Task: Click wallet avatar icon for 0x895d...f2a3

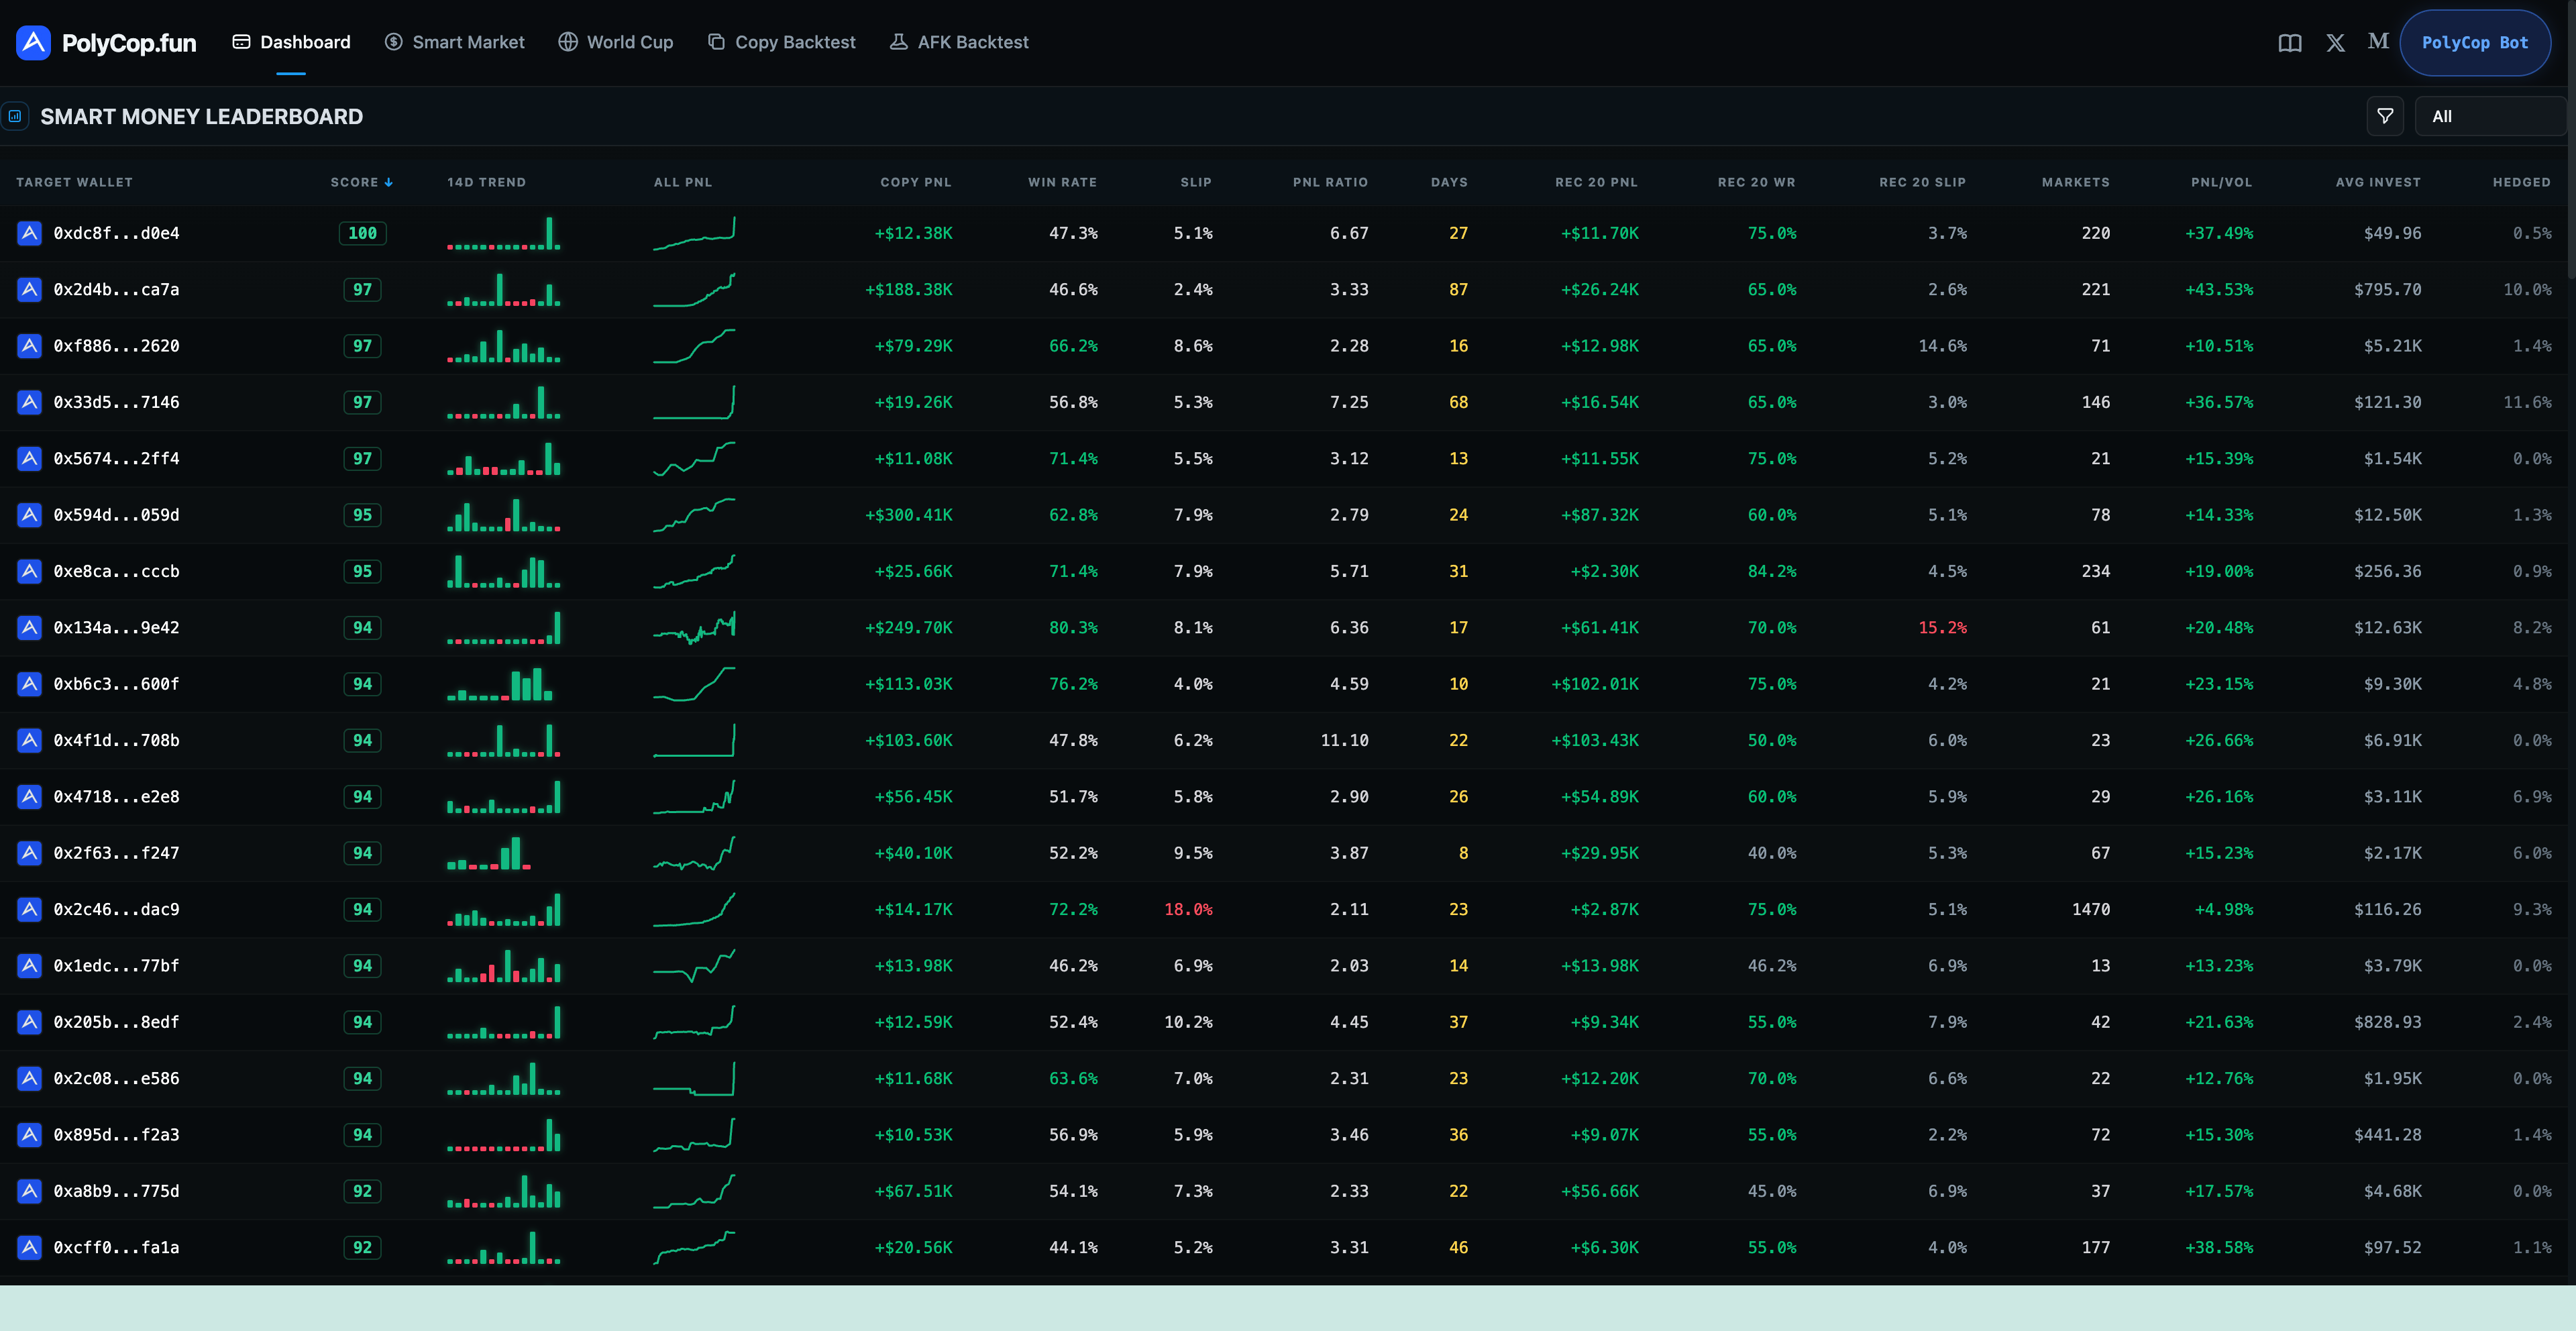Action: (30, 1134)
